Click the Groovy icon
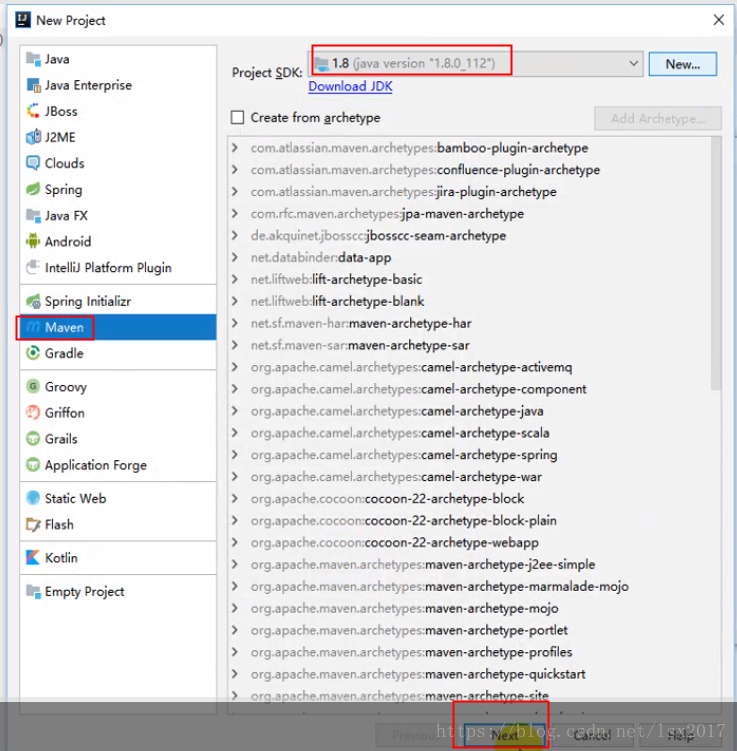The width and height of the screenshot is (737, 751). click(33, 387)
